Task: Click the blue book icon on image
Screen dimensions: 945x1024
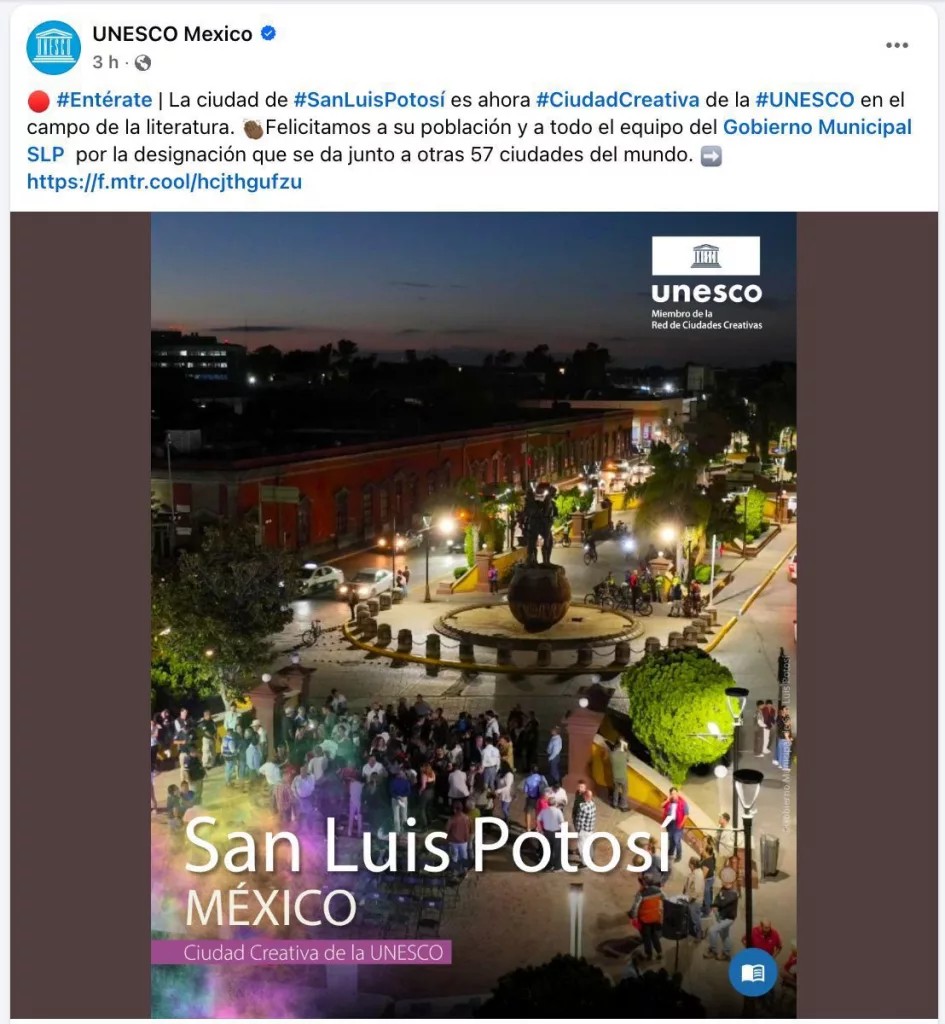Action: tap(752, 972)
